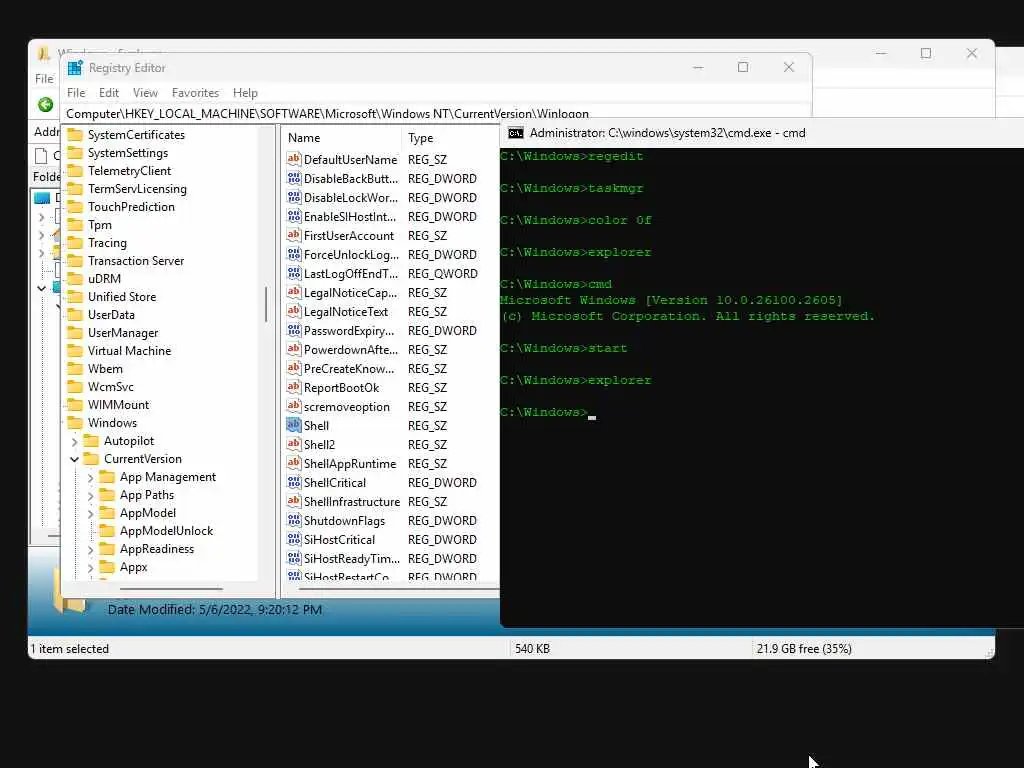Collapse the CurrentVersion key

coord(74,459)
